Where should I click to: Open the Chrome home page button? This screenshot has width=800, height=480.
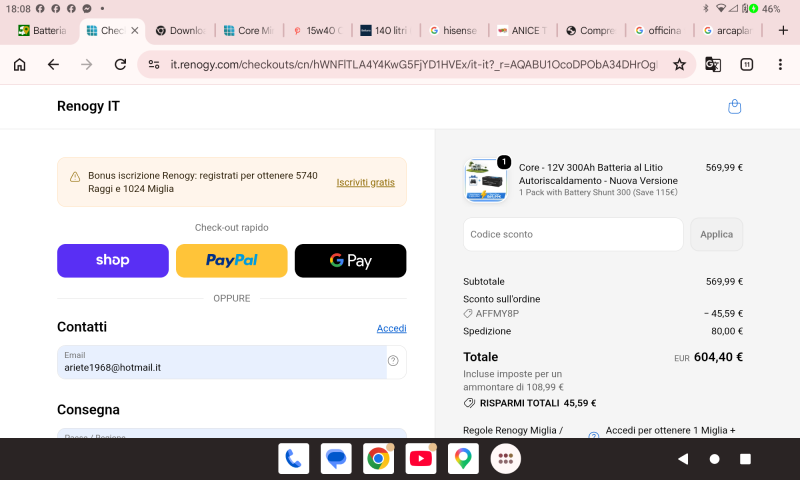point(19,64)
